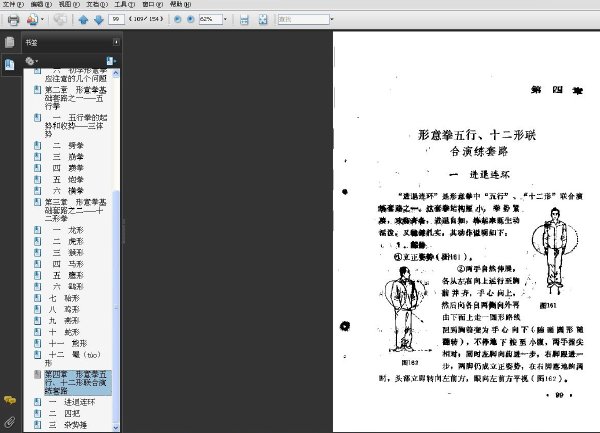The image size is (600, 433).
Task: Click the new bookmark icon
Action: pyautogui.click(x=111, y=61)
